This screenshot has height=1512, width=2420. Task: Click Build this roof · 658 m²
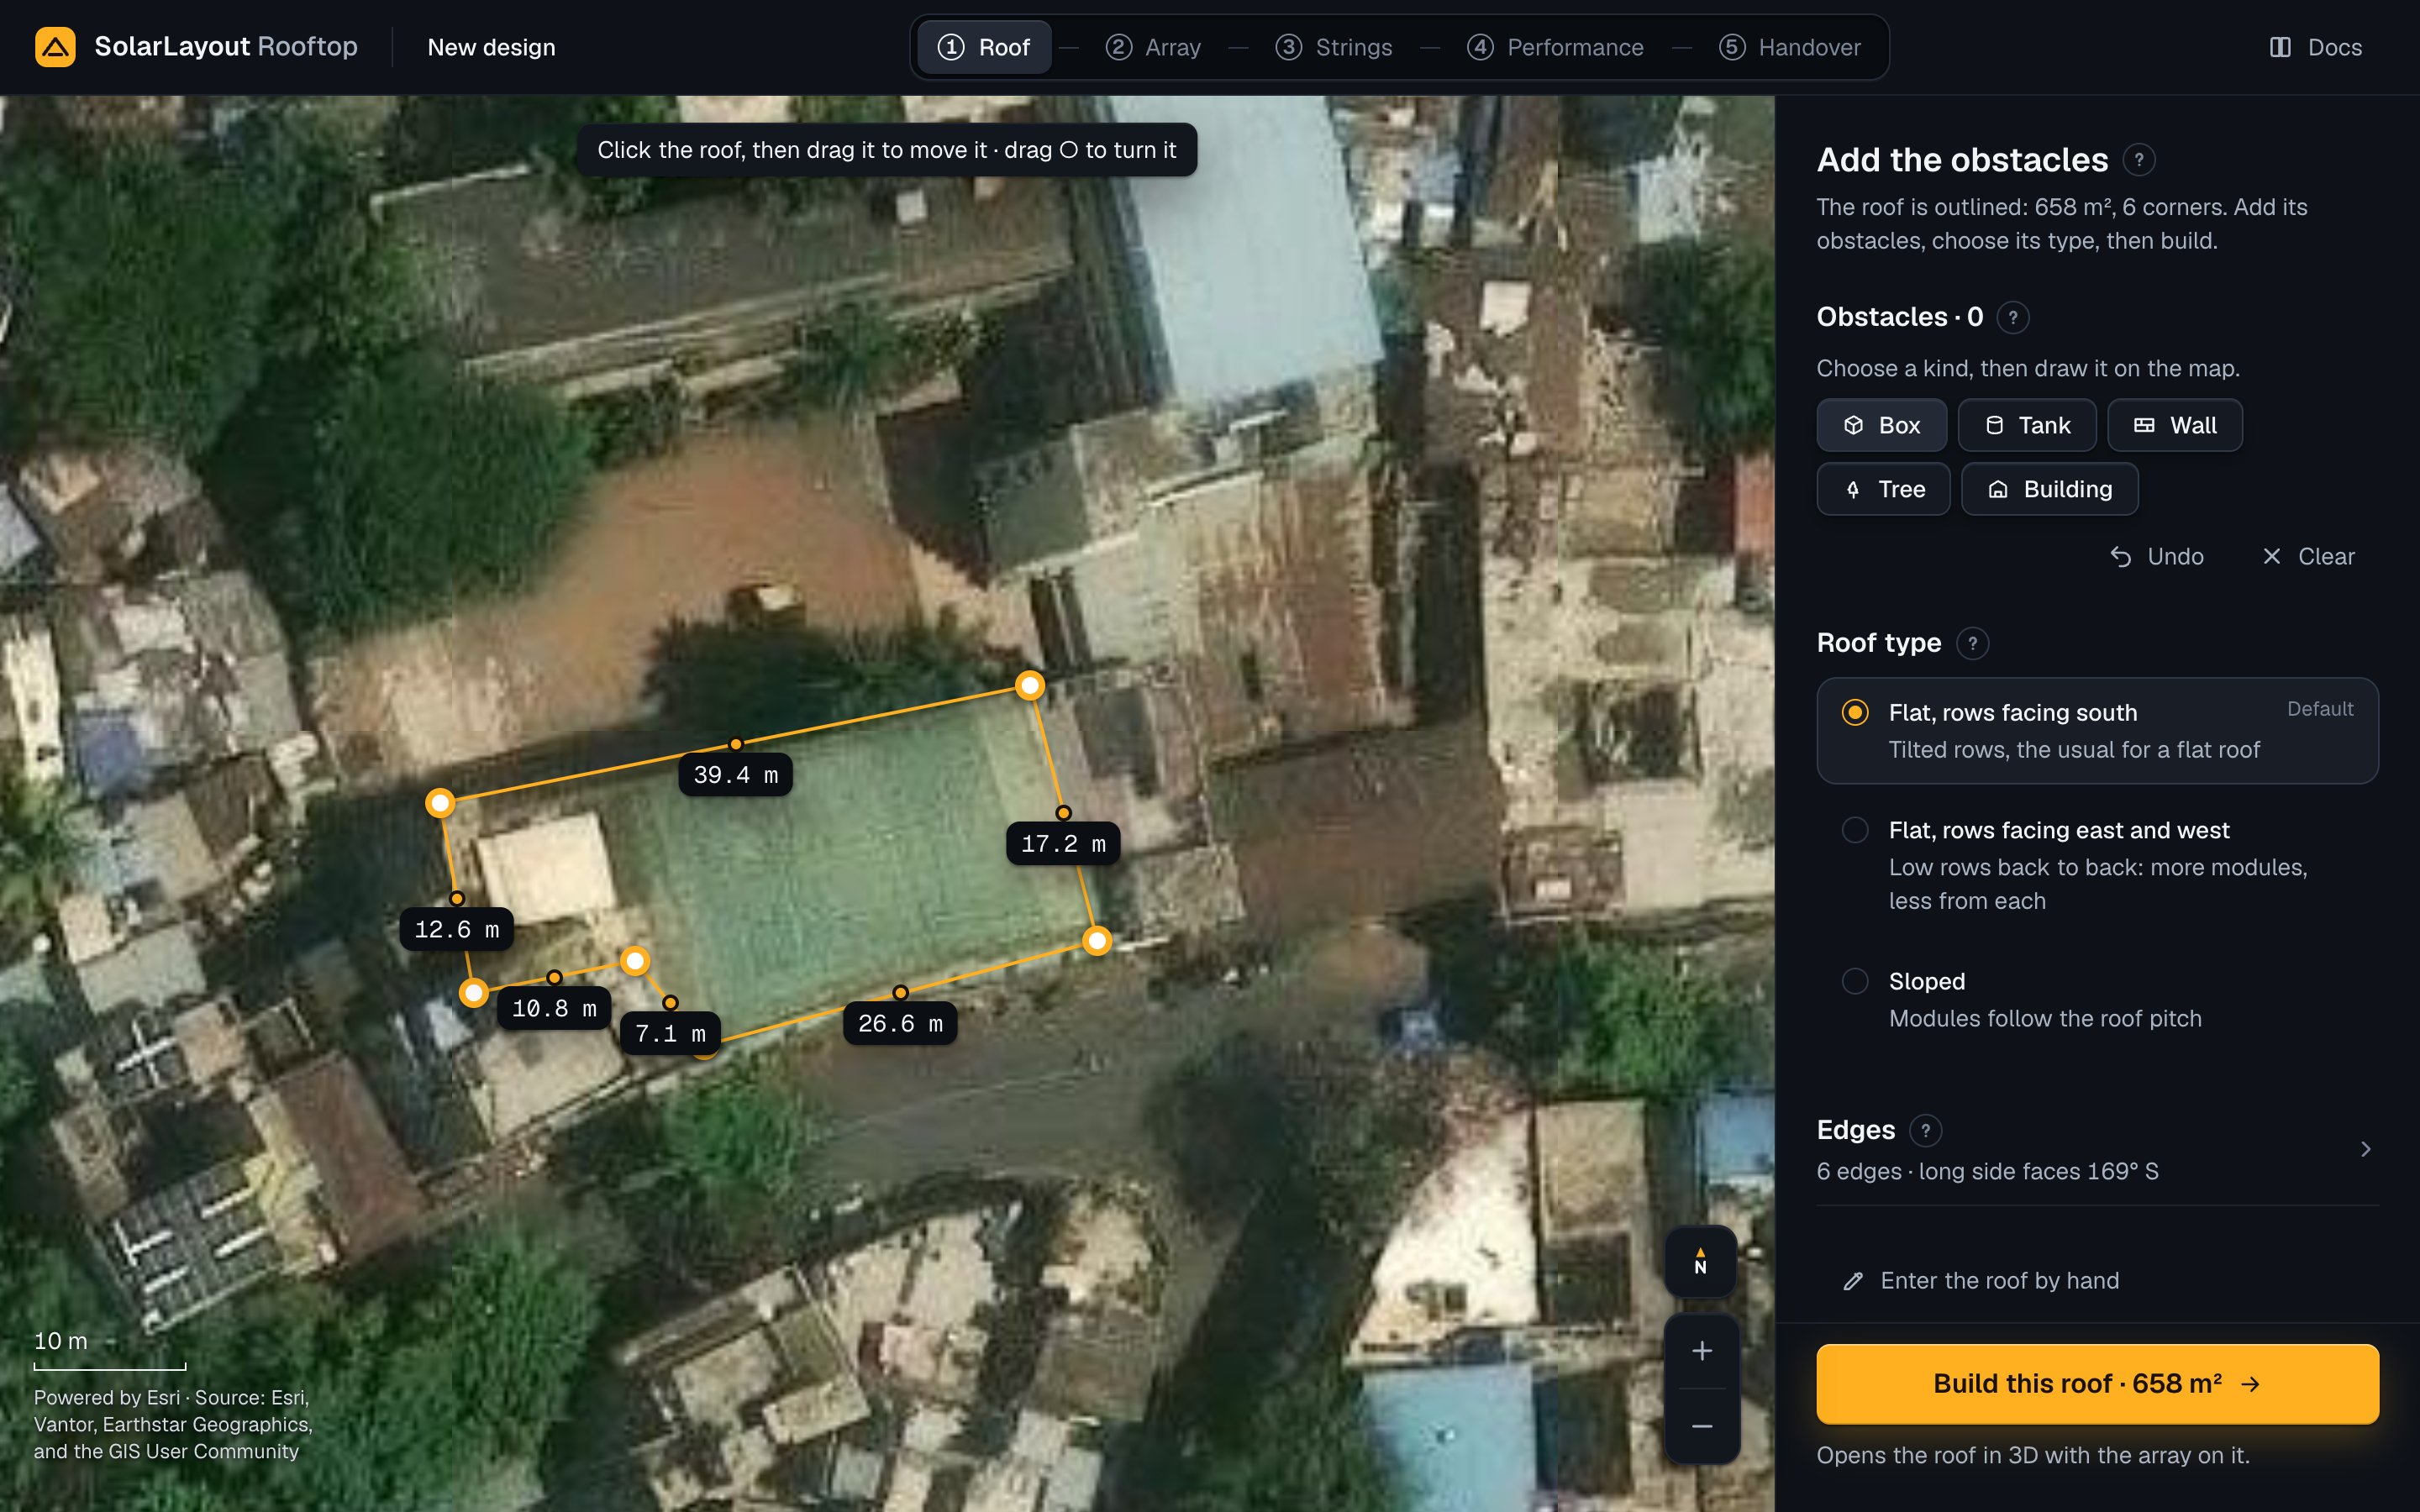pyautogui.click(x=2097, y=1384)
